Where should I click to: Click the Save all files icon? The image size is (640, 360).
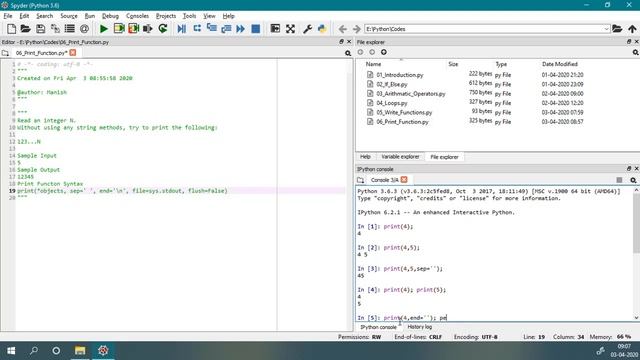55,29
